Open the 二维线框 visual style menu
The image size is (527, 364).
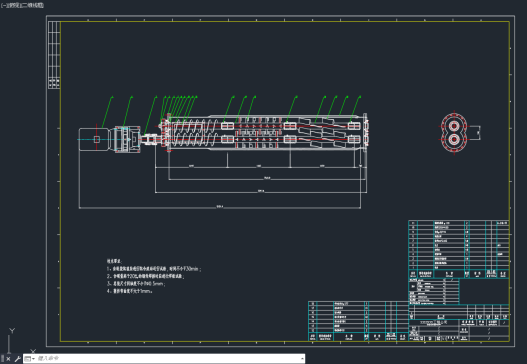coord(34,6)
